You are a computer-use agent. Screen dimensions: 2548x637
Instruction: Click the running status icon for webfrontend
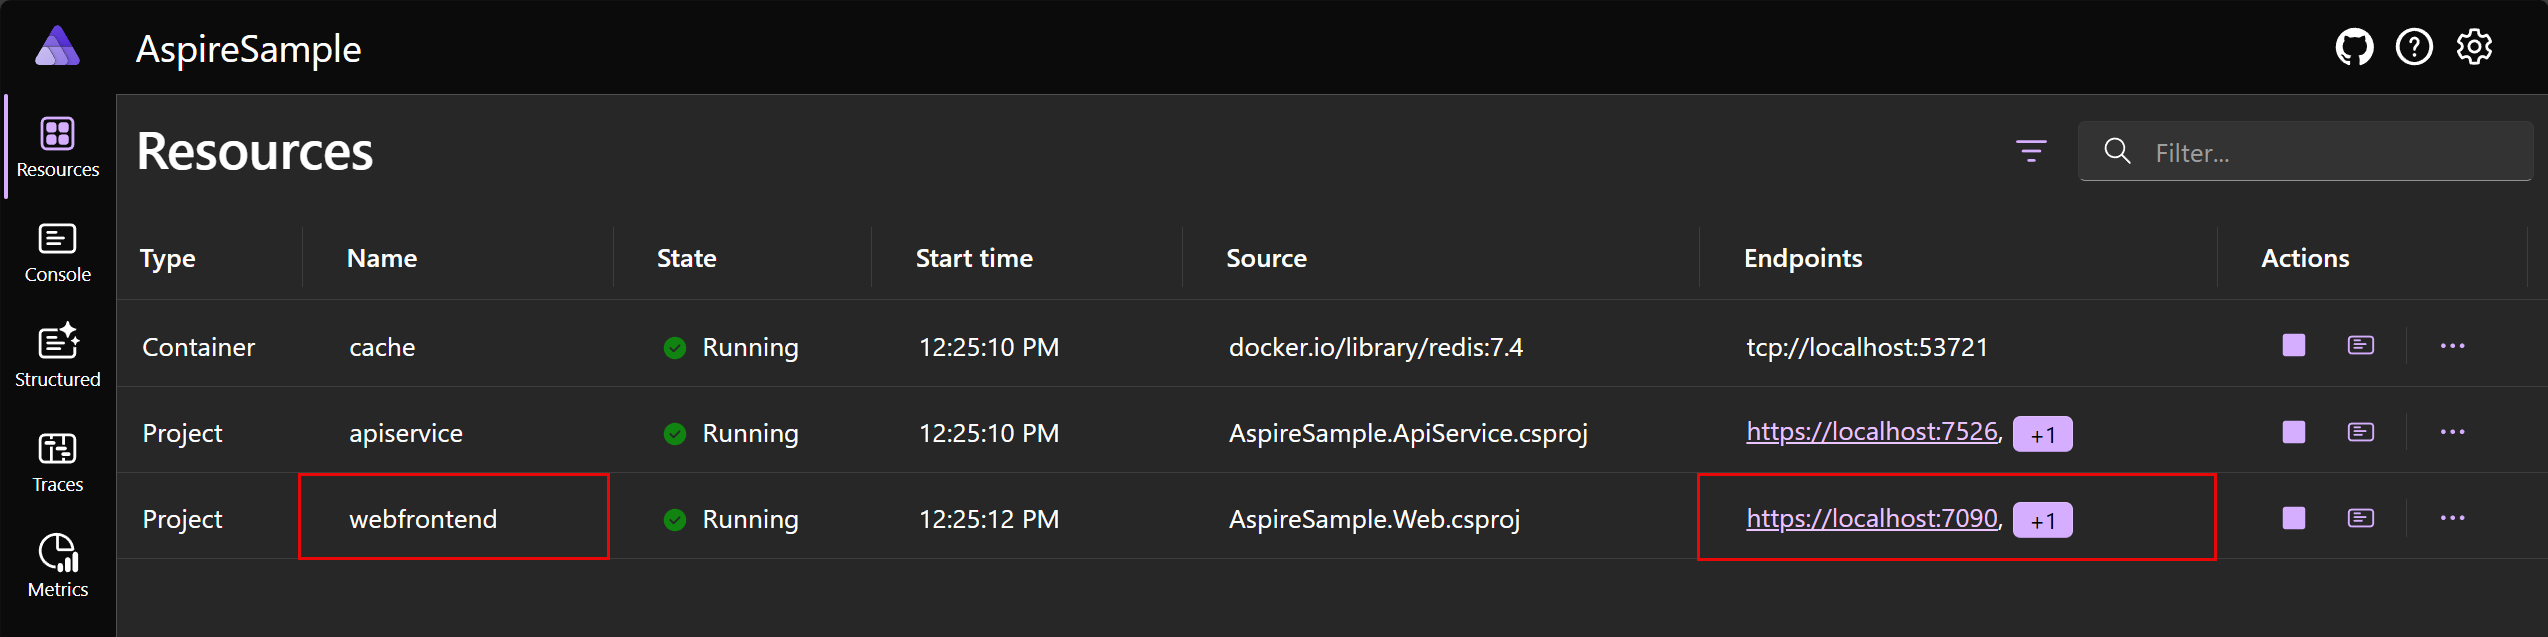pyautogui.click(x=675, y=519)
